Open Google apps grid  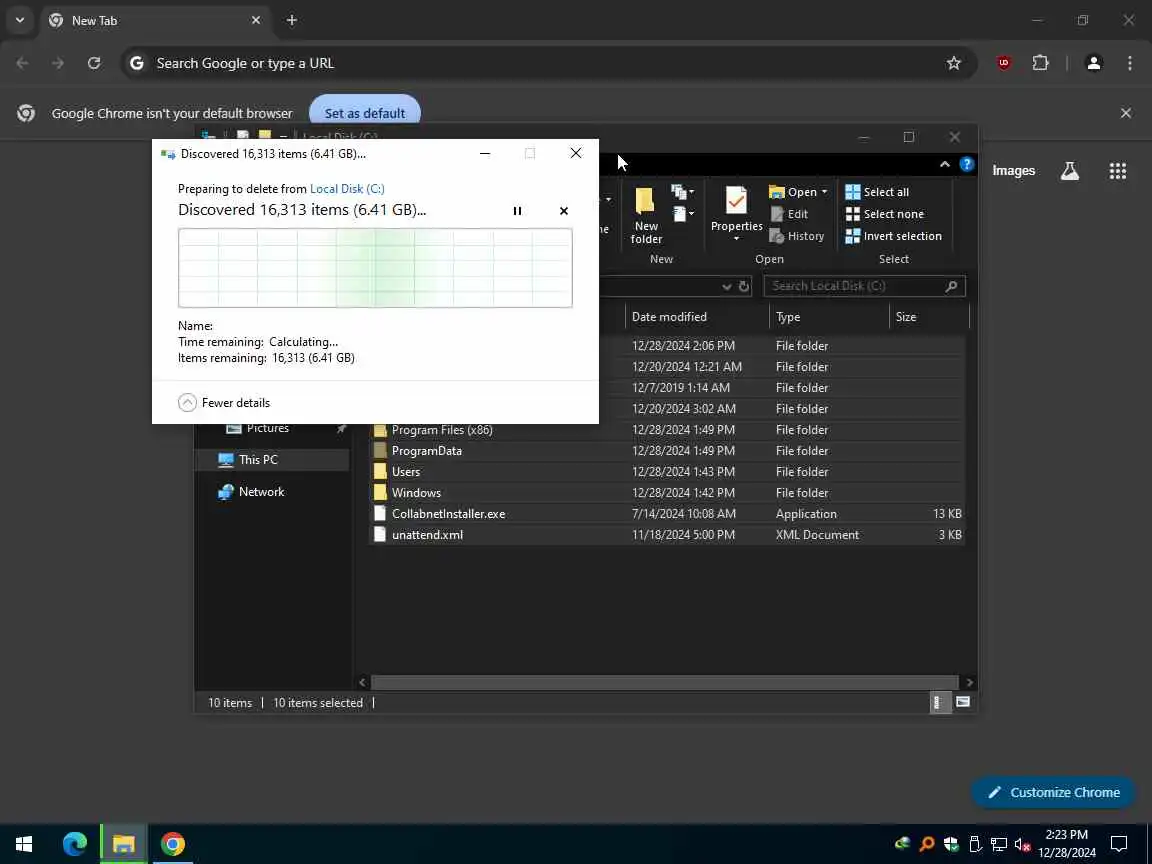(1117, 170)
